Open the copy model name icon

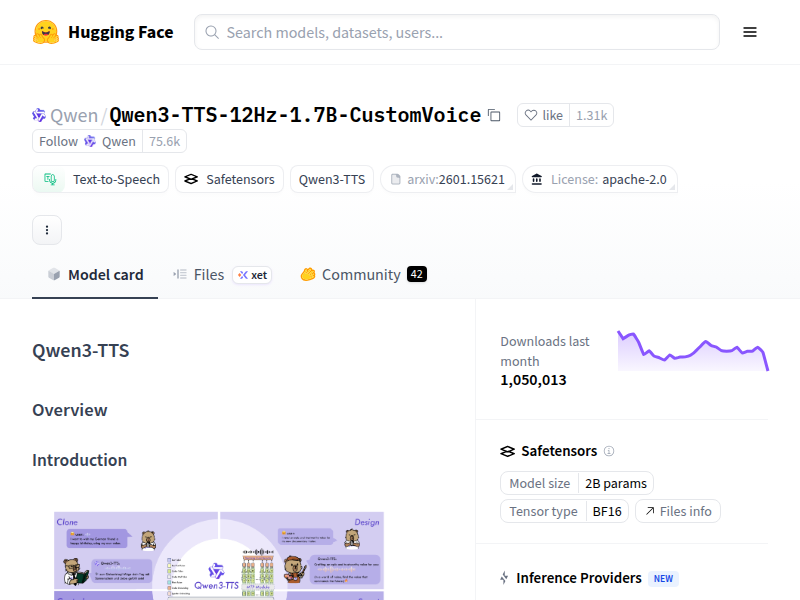pyautogui.click(x=494, y=115)
